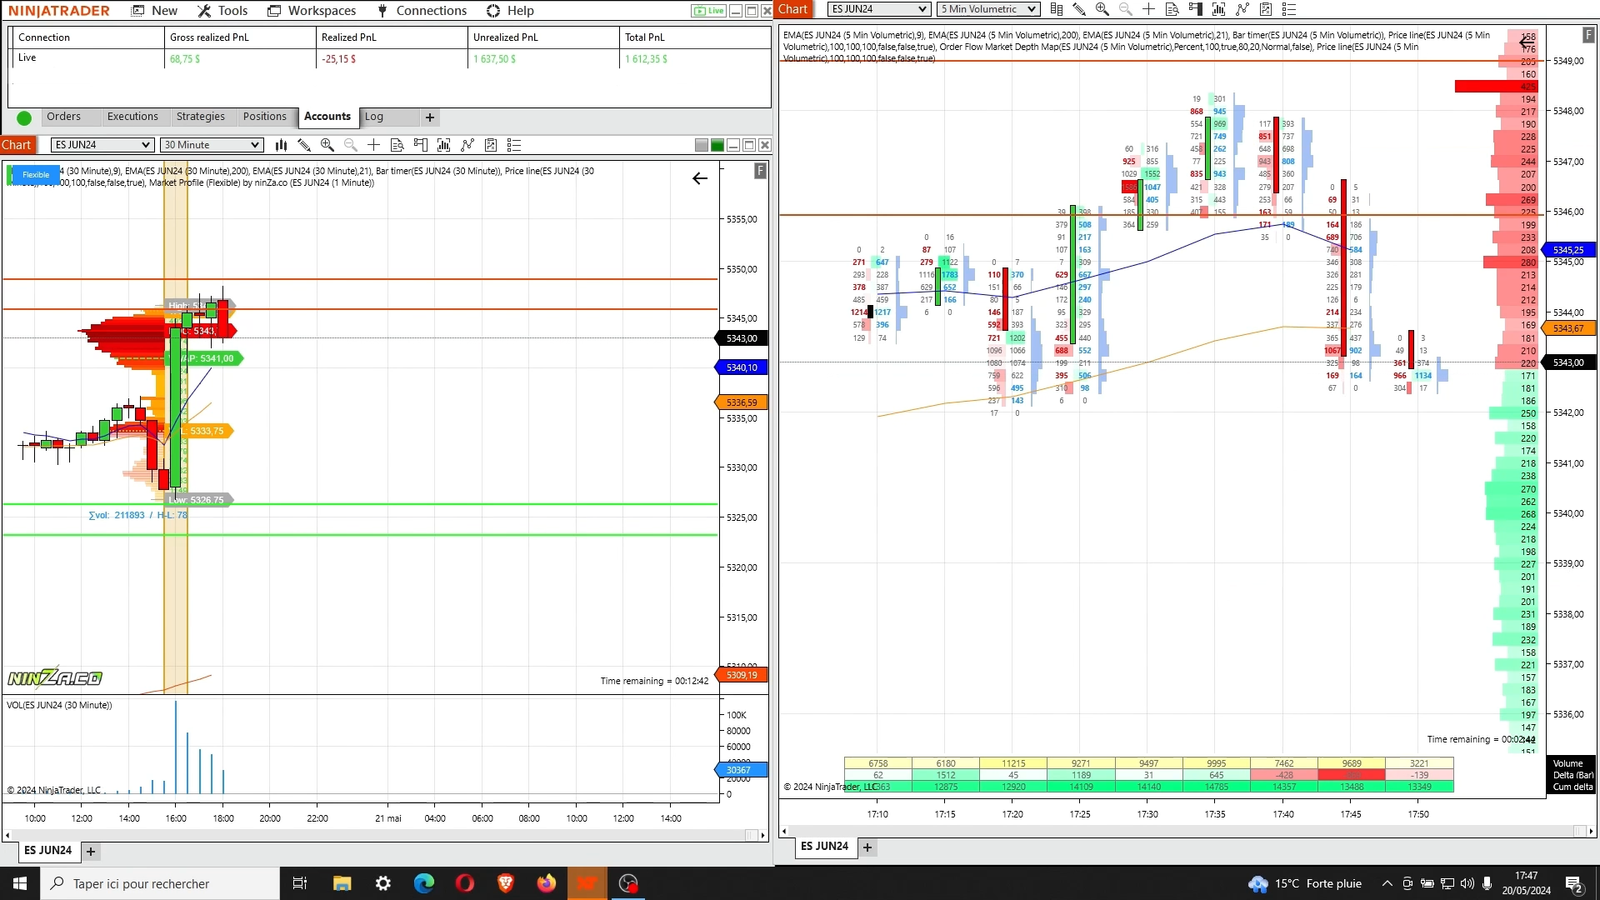Zoom out on the 30 Minute chart
The width and height of the screenshot is (1600, 900).
coord(350,145)
